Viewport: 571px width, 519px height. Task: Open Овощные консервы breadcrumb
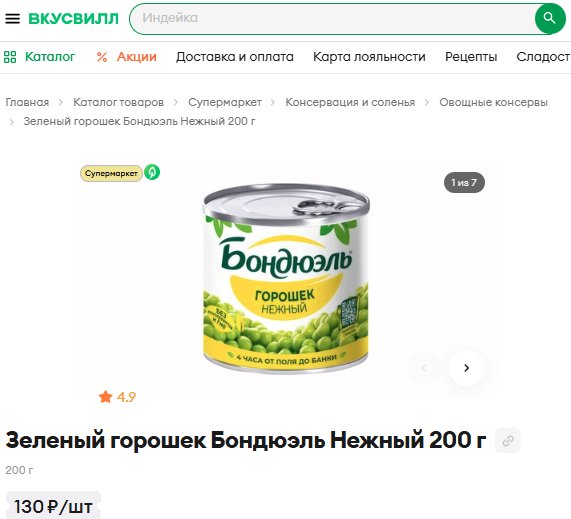pos(493,102)
